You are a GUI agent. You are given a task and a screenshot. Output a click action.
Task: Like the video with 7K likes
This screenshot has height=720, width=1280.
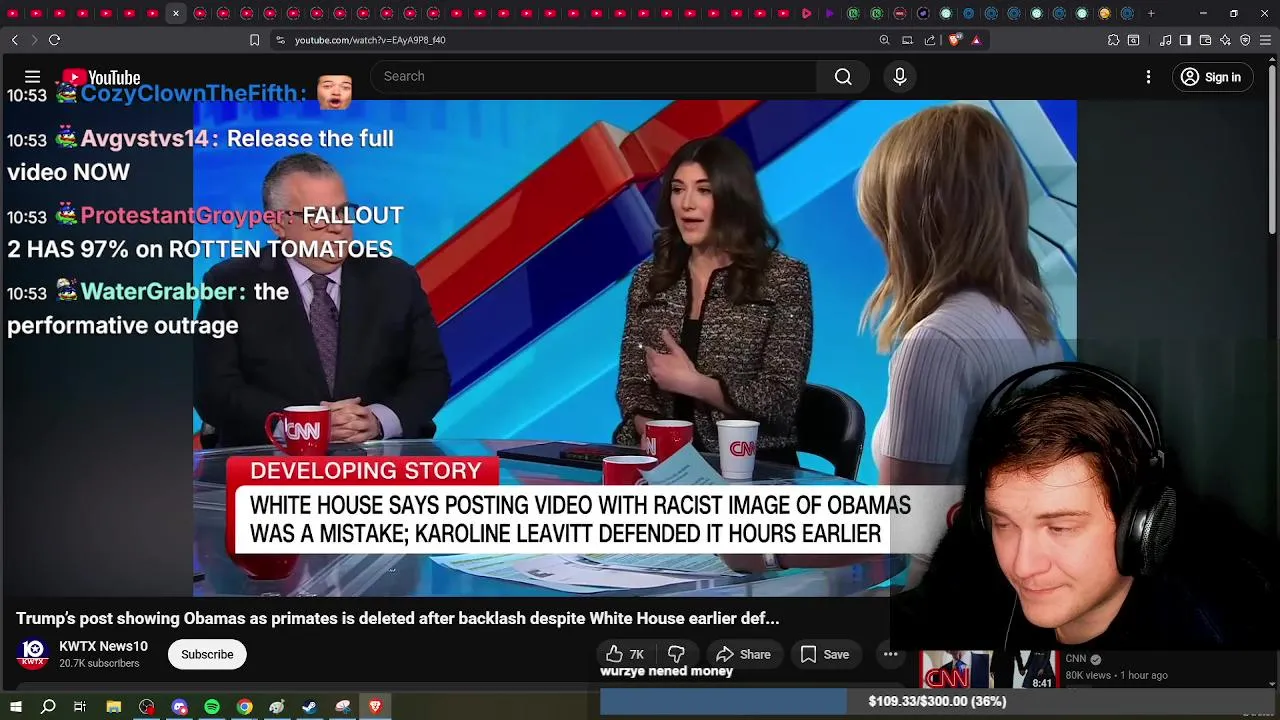click(625, 655)
